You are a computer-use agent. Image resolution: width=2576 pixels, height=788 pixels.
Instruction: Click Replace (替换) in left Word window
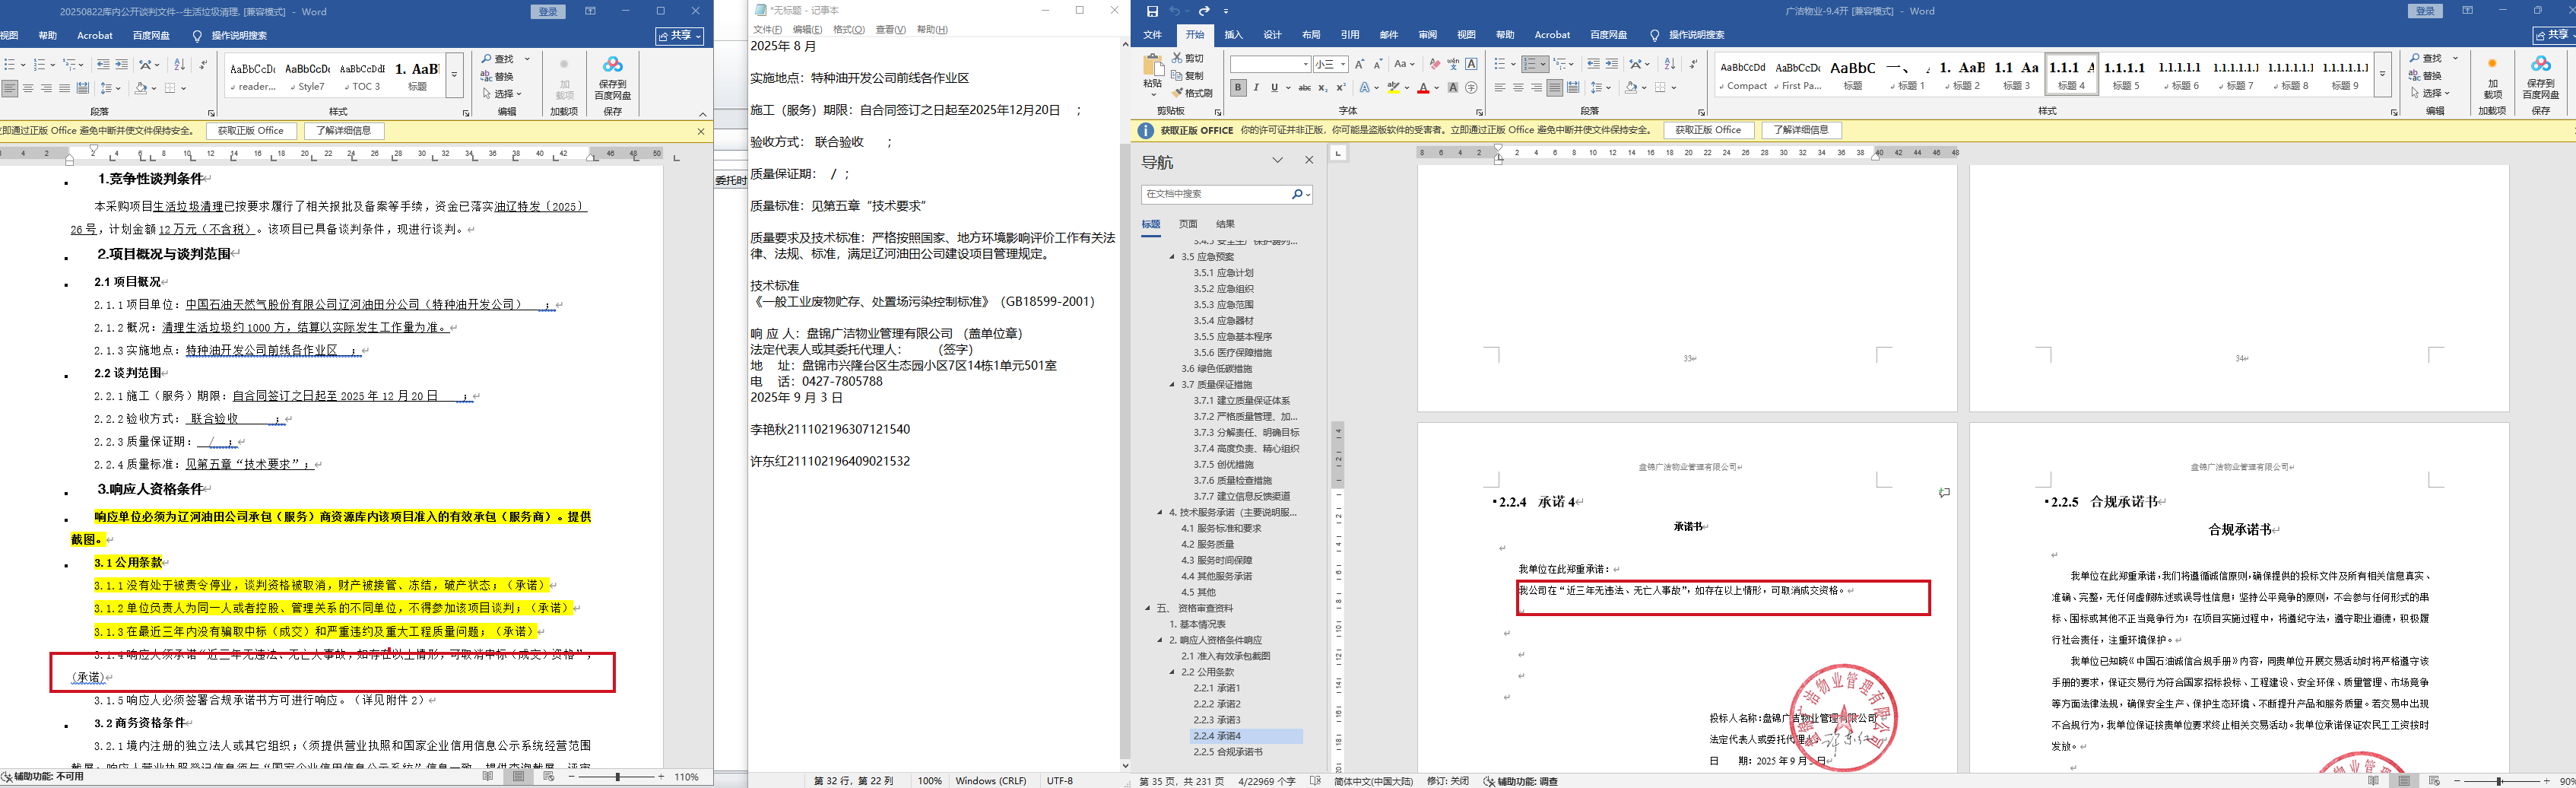point(497,76)
